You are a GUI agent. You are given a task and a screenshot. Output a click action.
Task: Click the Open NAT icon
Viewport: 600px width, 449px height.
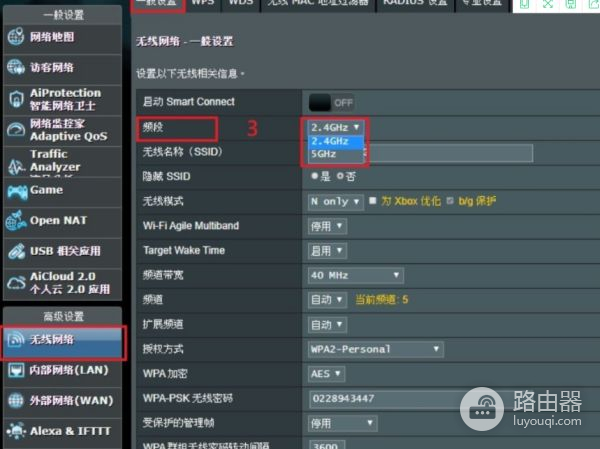click(x=16, y=221)
